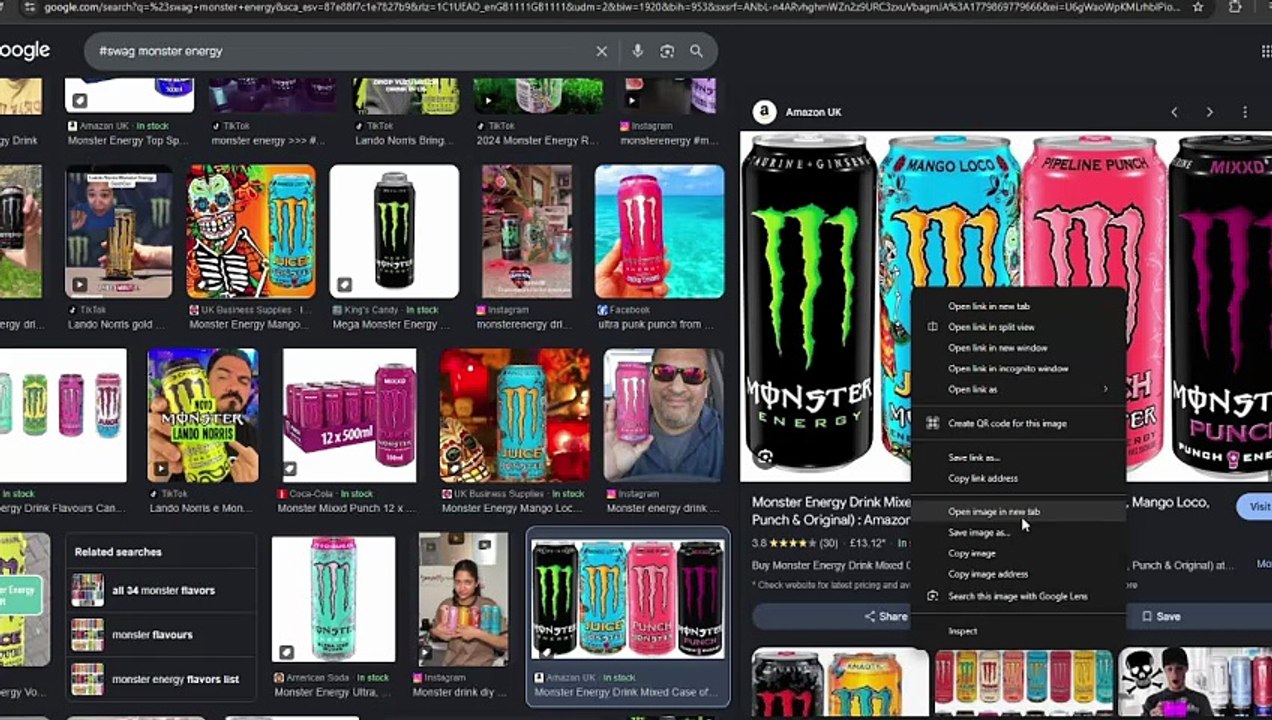Open Instagram Monster drink diy video
Screen dimensions: 1272x720
click(x=463, y=599)
